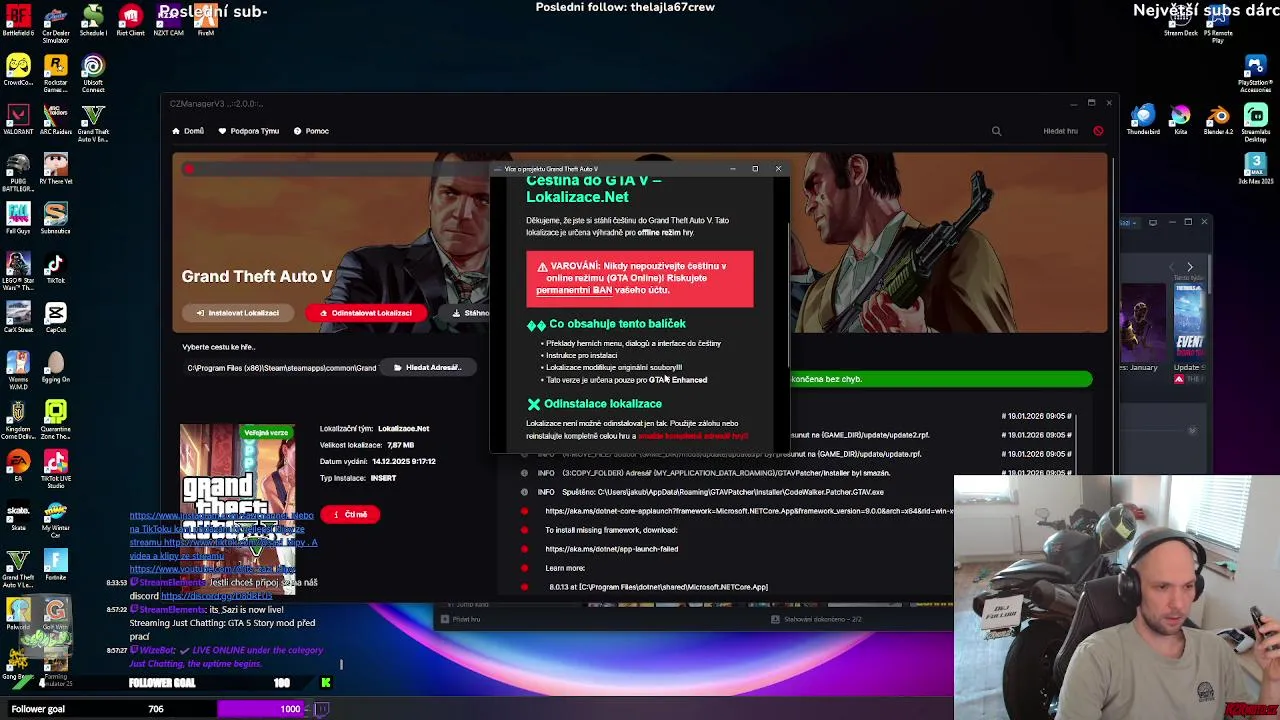Open the Schedule I desktop icon
Screen dimensions: 1280x720
pos(93,20)
